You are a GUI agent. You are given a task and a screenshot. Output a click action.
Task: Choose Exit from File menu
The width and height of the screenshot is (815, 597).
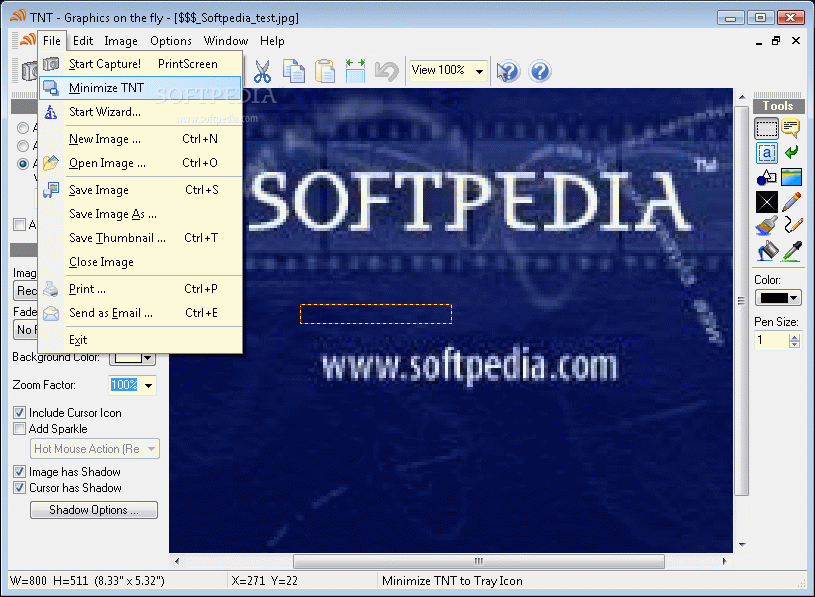[140, 340]
